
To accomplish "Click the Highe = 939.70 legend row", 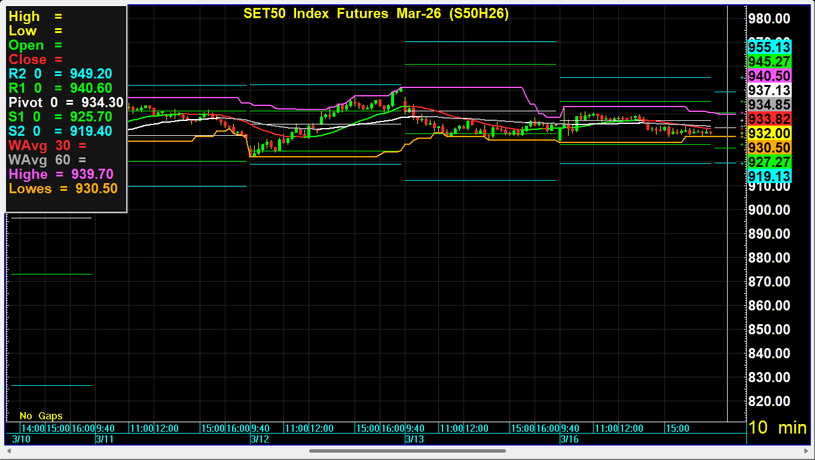I will 66,173.
